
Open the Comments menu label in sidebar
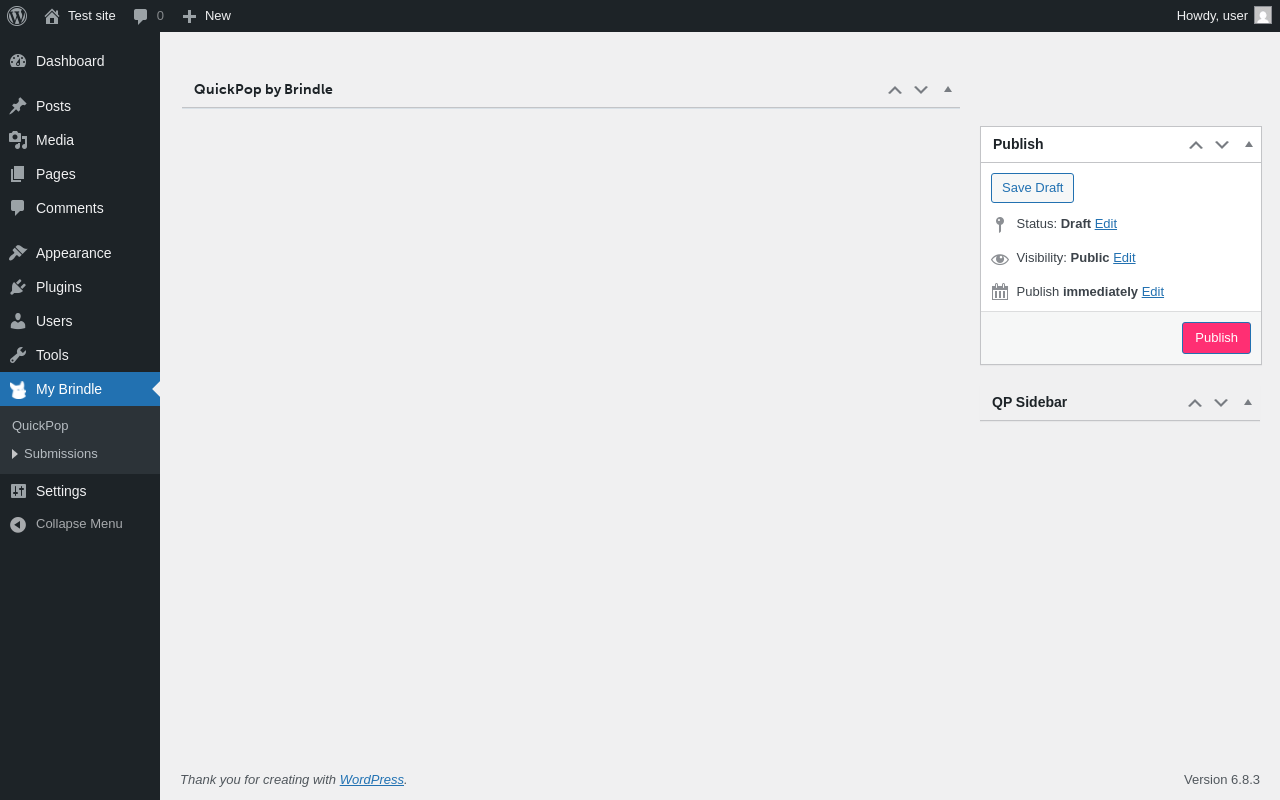[x=70, y=208]
